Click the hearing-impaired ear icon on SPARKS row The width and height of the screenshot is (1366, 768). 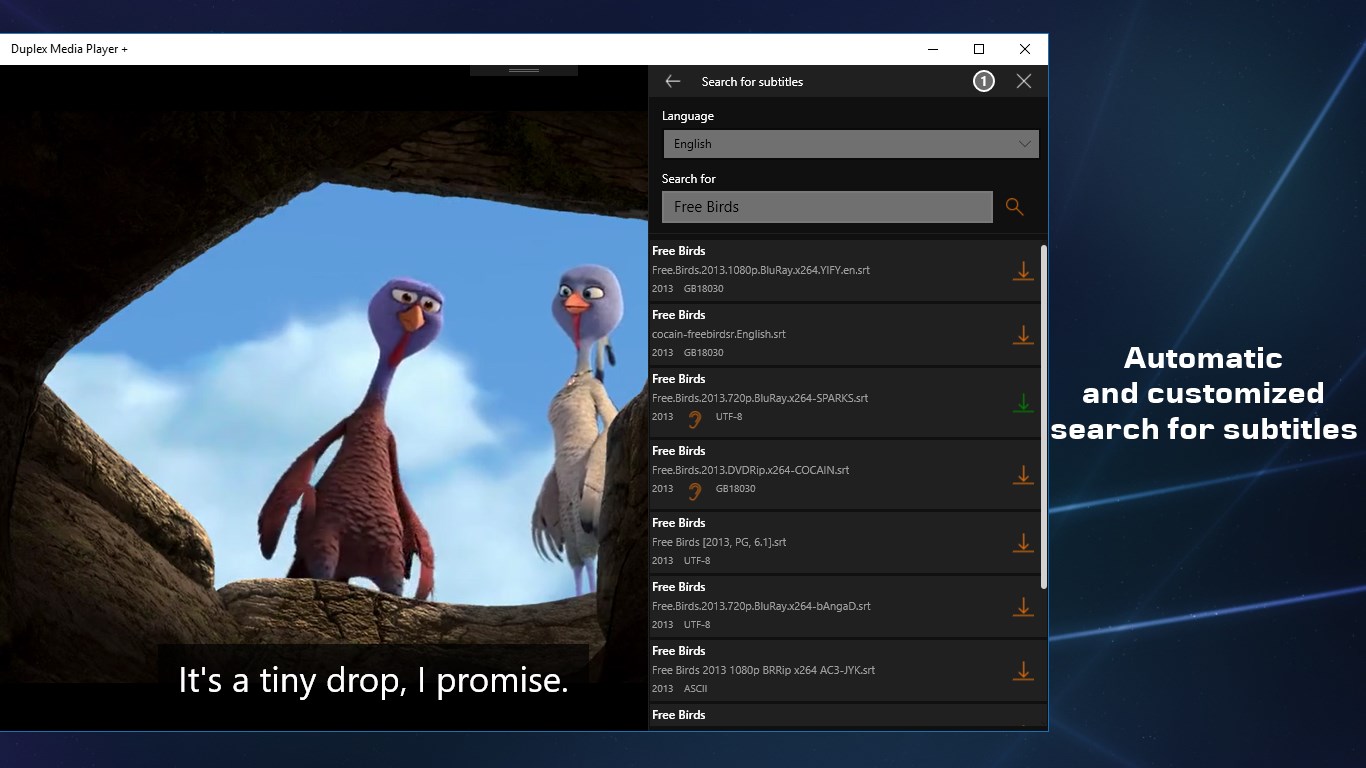695,418
